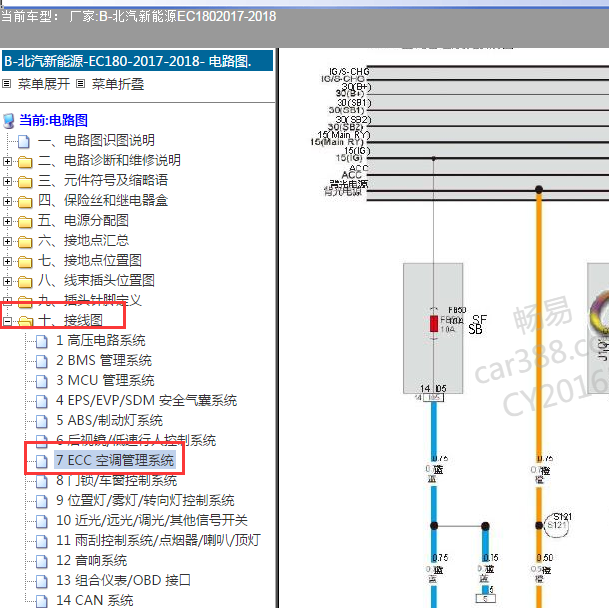Open 4 EPS/EVP/SDM 安全气囊系统 diagram
Viewport: 609px width, 608px height.
click(146, 400)
